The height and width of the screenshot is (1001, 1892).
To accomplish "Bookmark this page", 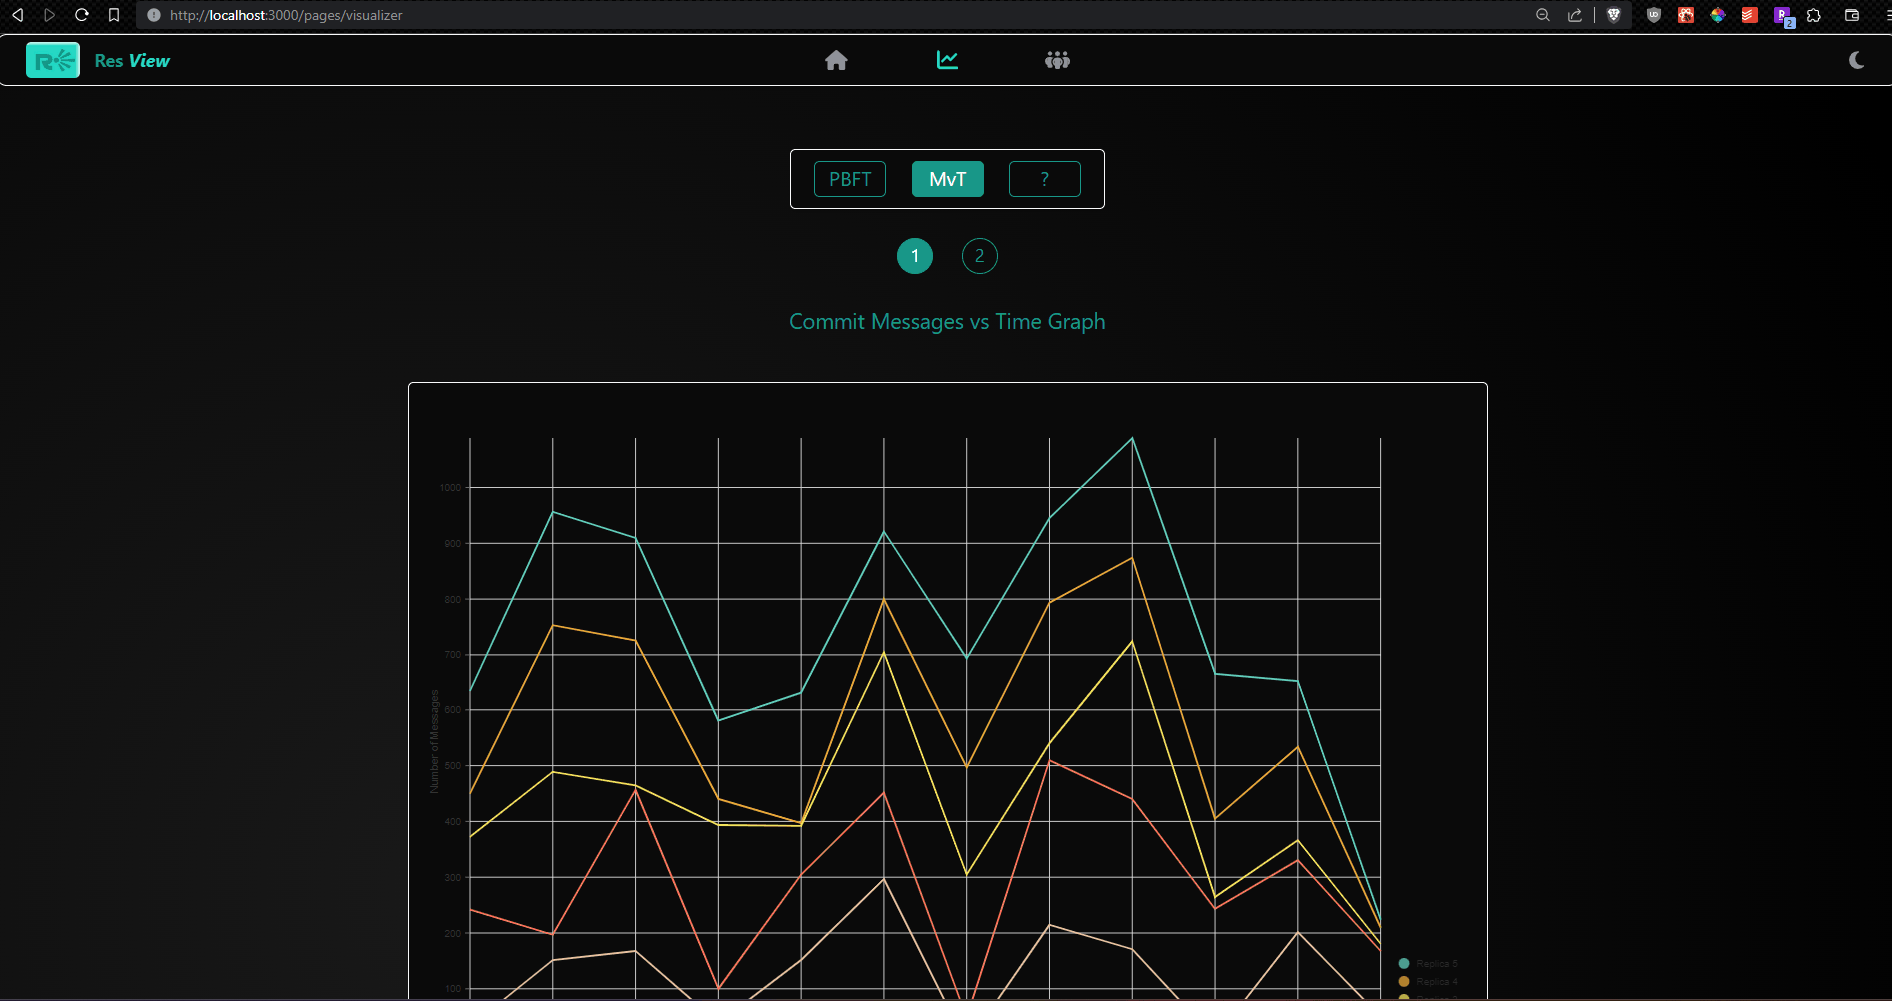I will [114, 15].
